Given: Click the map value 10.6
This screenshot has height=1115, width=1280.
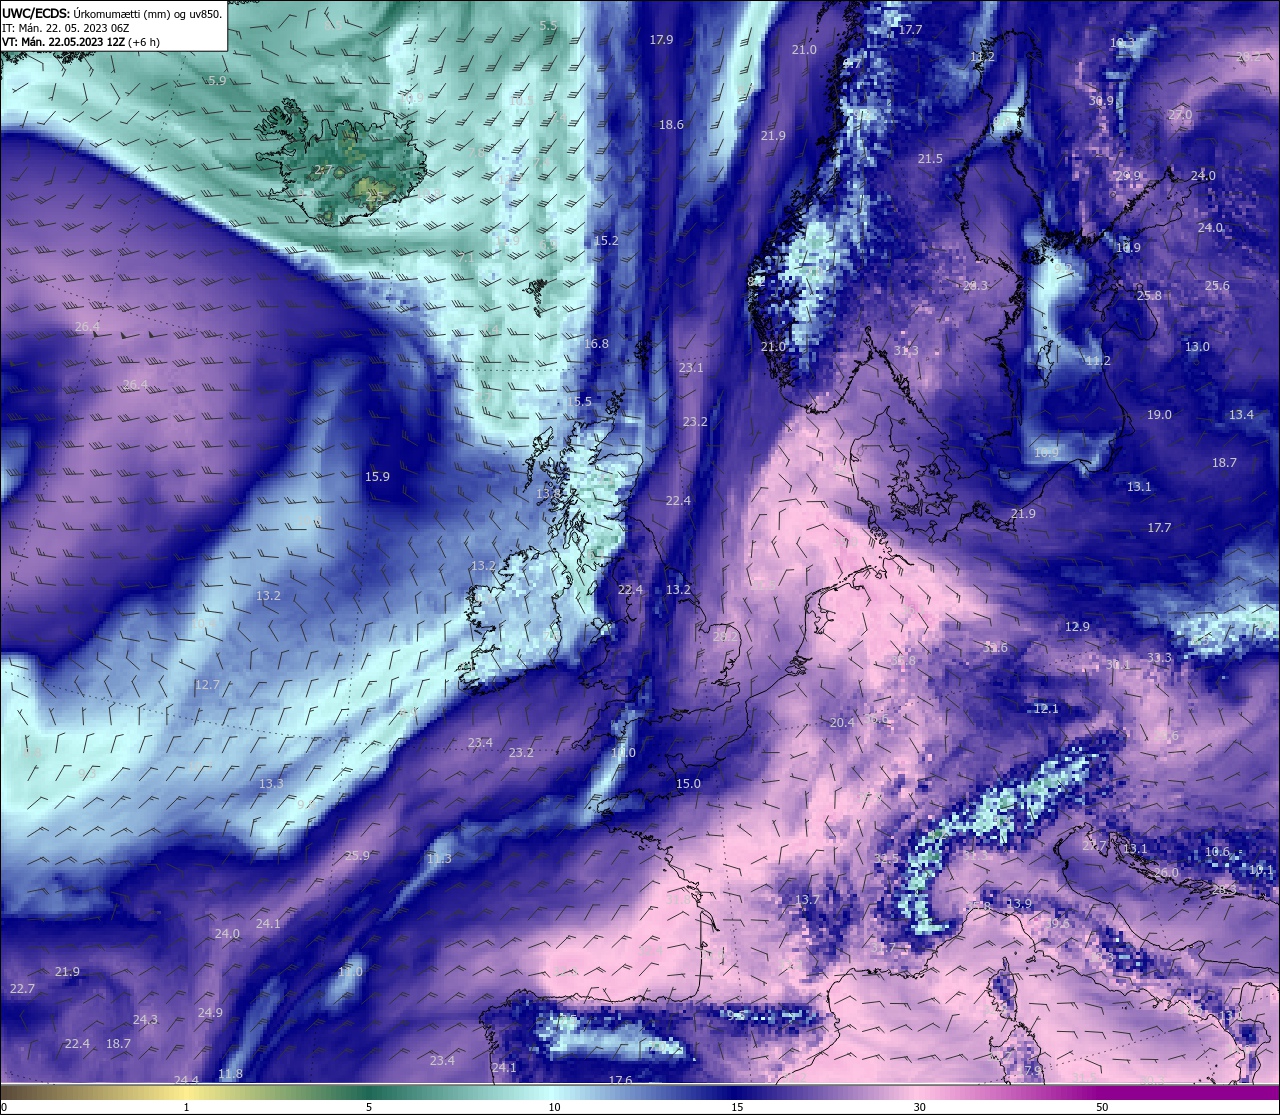Looking at the screenshot, I should (x=1217, y=852).
